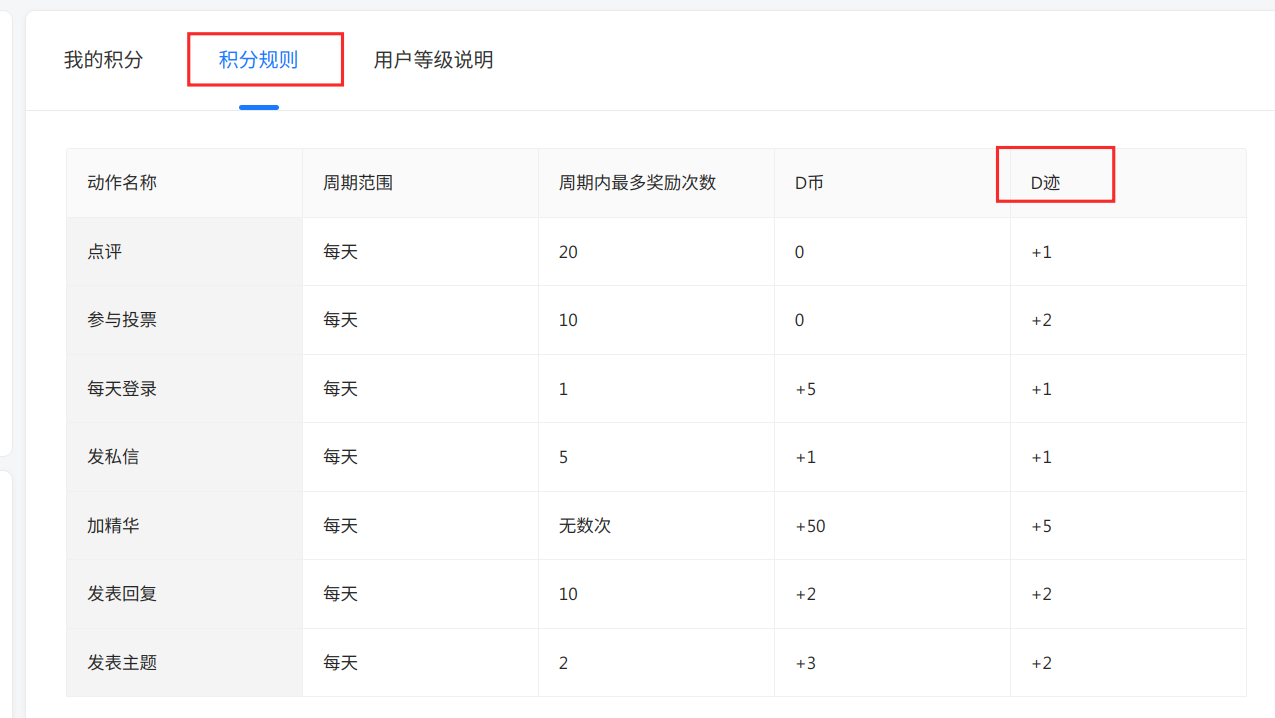The width and height of the screenshot is (1275, 718).
Task: Click the D币 value 0 for 点评
Action: [x=800, y=252]
